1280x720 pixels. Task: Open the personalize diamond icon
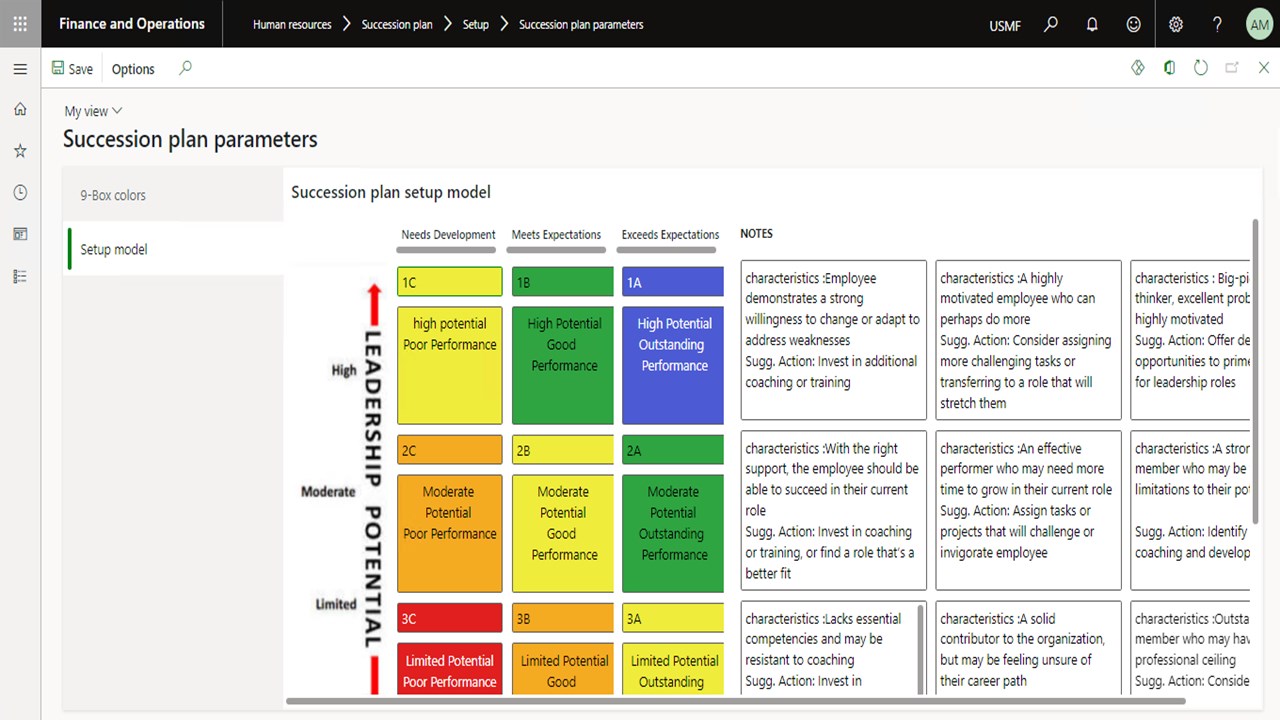point(1137,68)
